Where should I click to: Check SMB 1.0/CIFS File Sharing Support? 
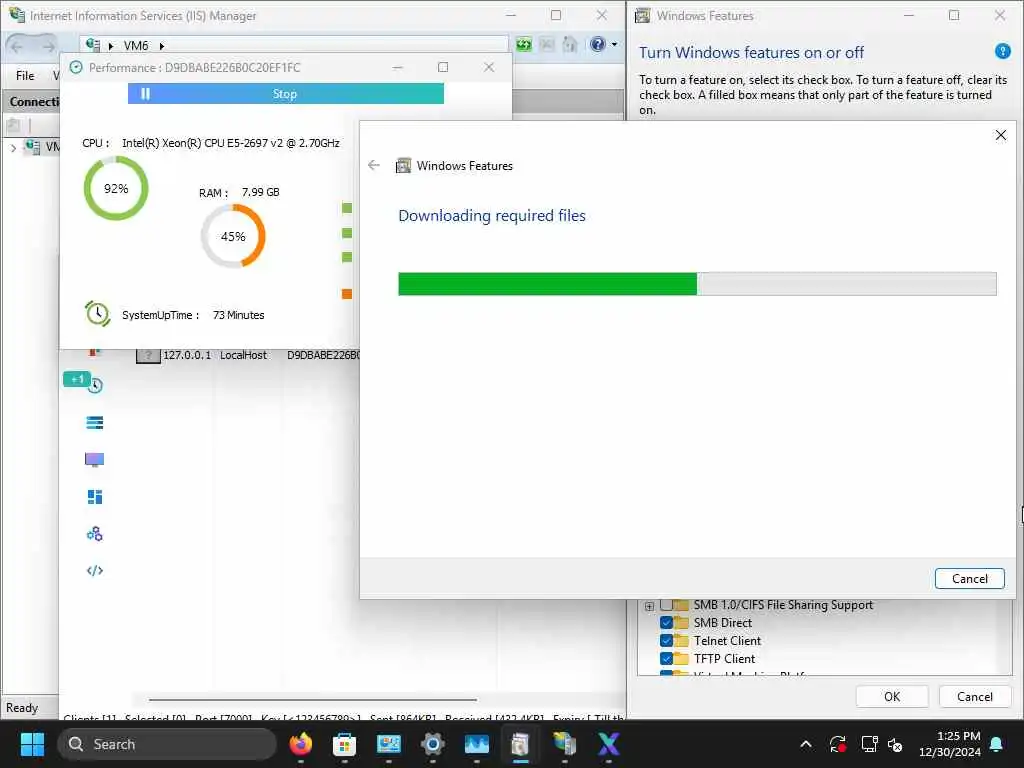coord(666,605)
